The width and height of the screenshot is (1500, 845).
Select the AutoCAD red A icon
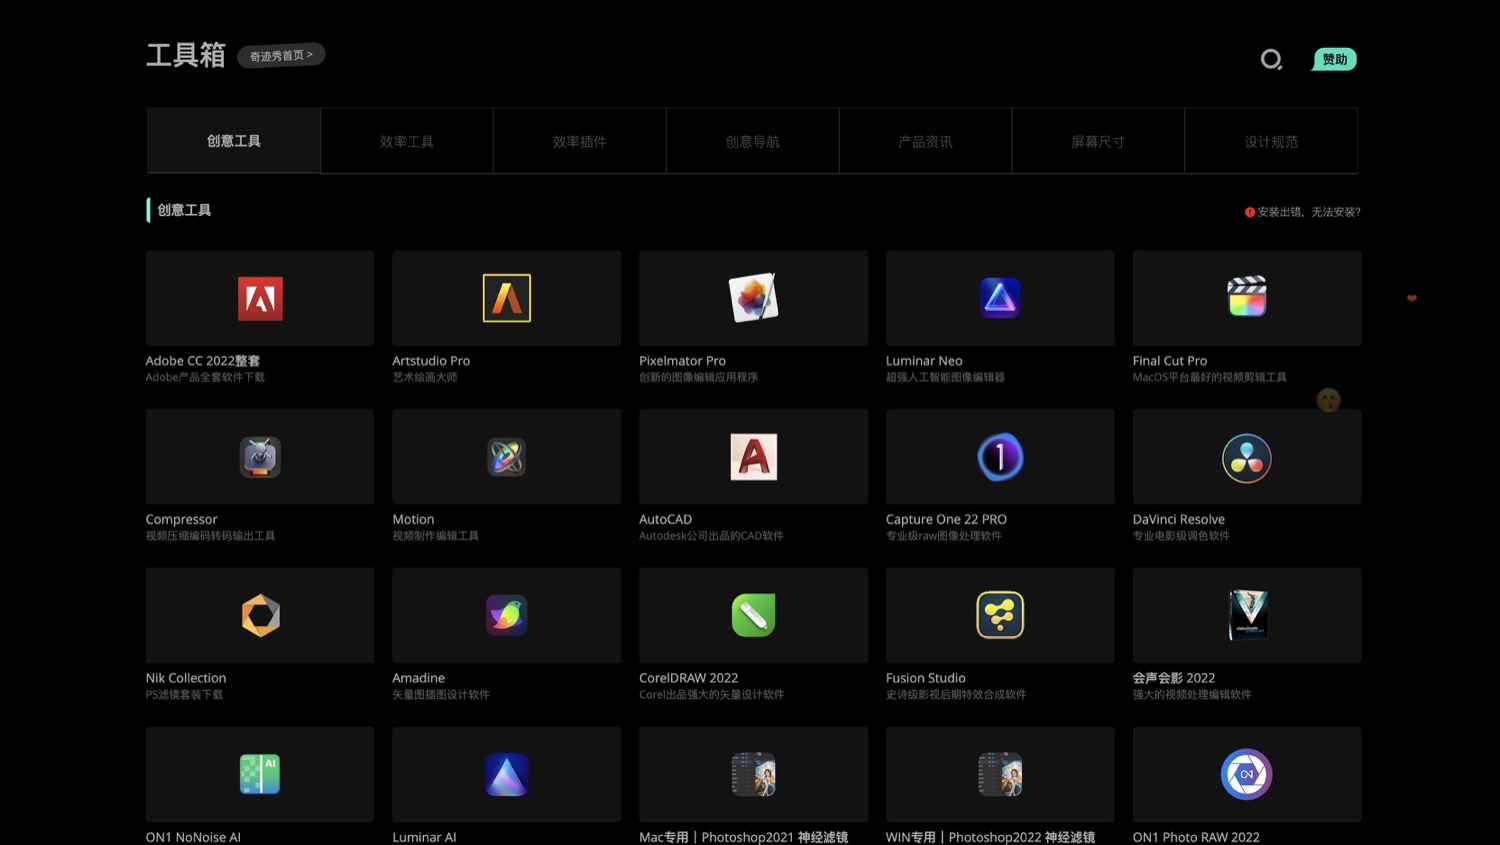coord(753,457)
